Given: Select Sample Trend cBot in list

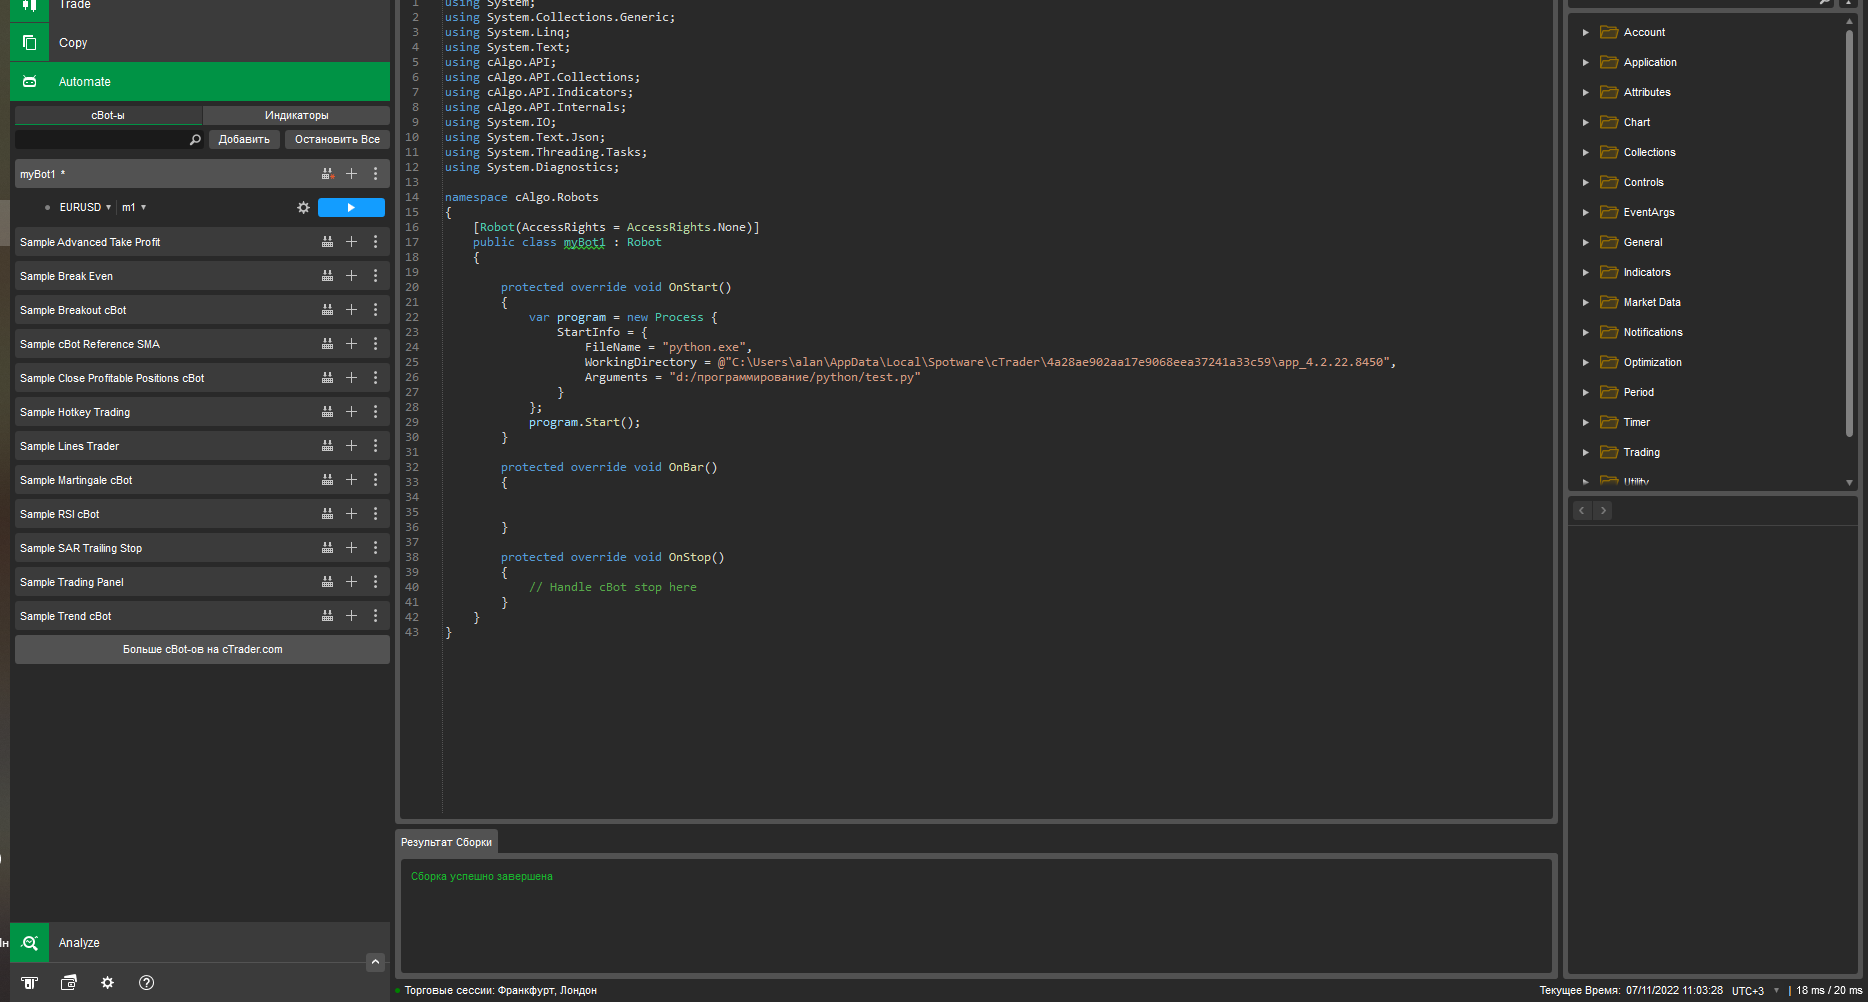Looking at the screenshot, I should pyautogui.click(x=202, y=616).
